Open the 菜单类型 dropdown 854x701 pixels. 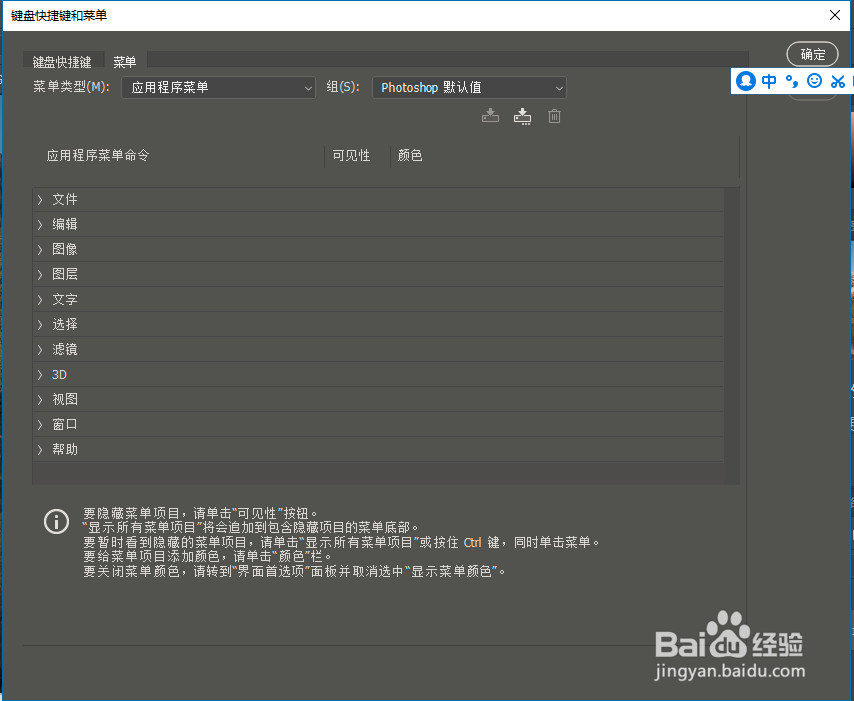(218, 87)
